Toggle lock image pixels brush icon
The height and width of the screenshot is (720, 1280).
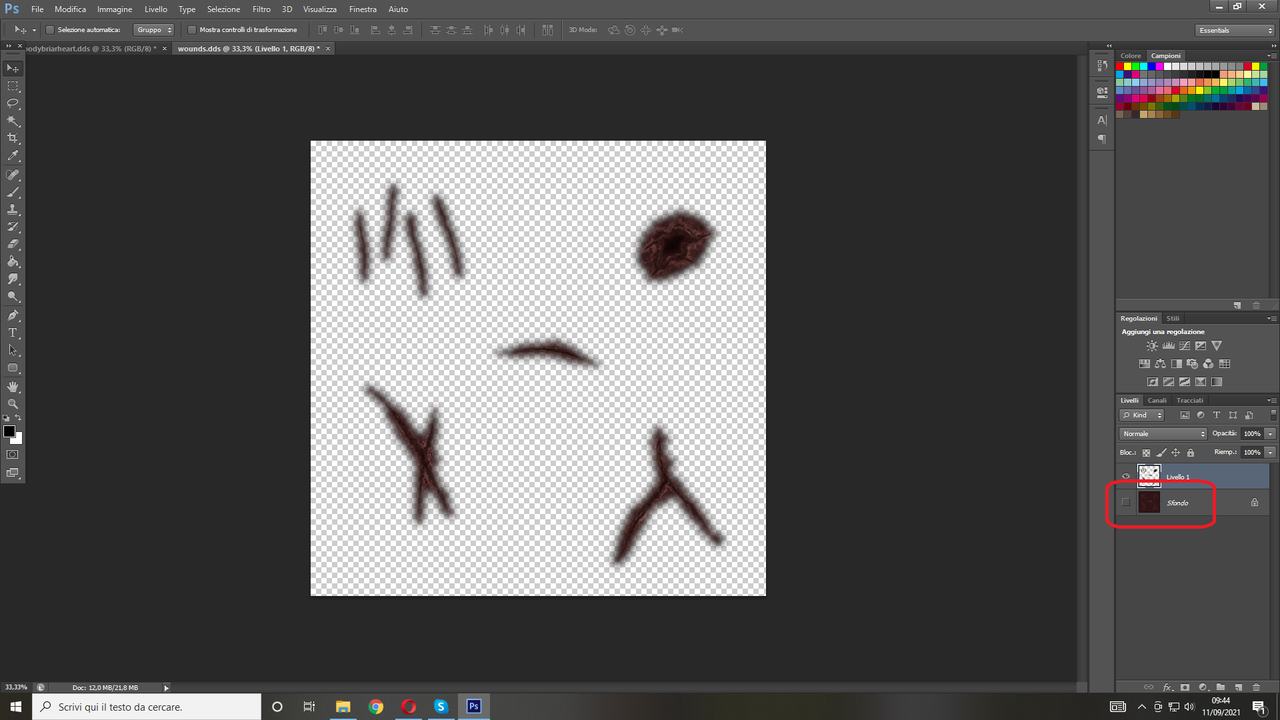tap(1161, 453)
